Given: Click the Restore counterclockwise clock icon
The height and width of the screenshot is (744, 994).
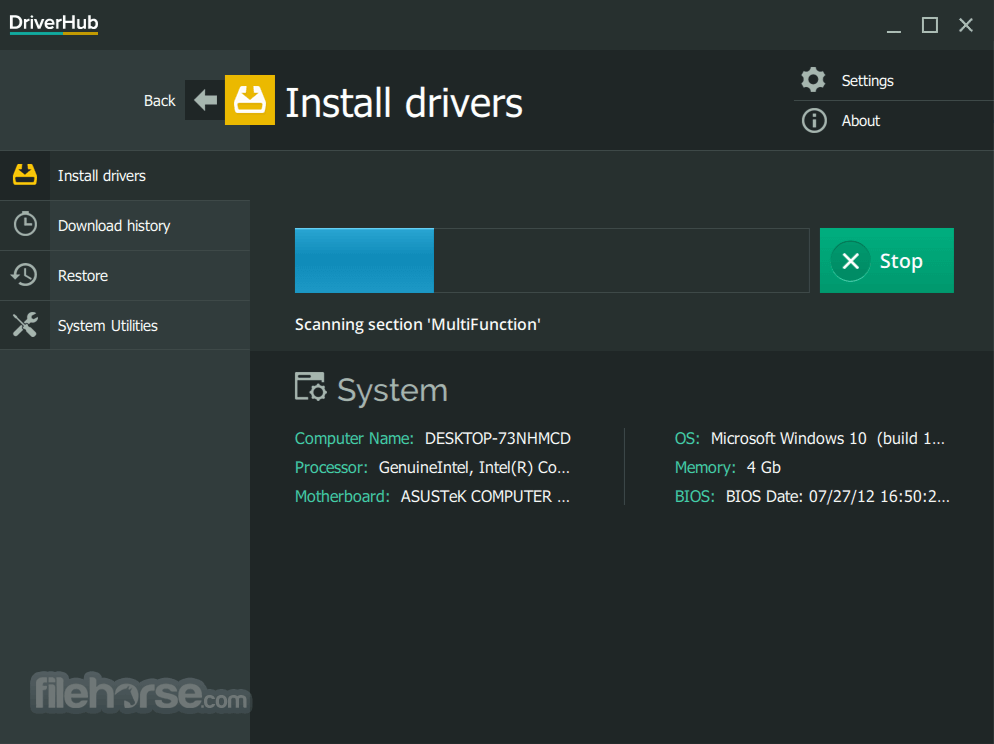Looking at the screenshot, I should tap(25, 274).
